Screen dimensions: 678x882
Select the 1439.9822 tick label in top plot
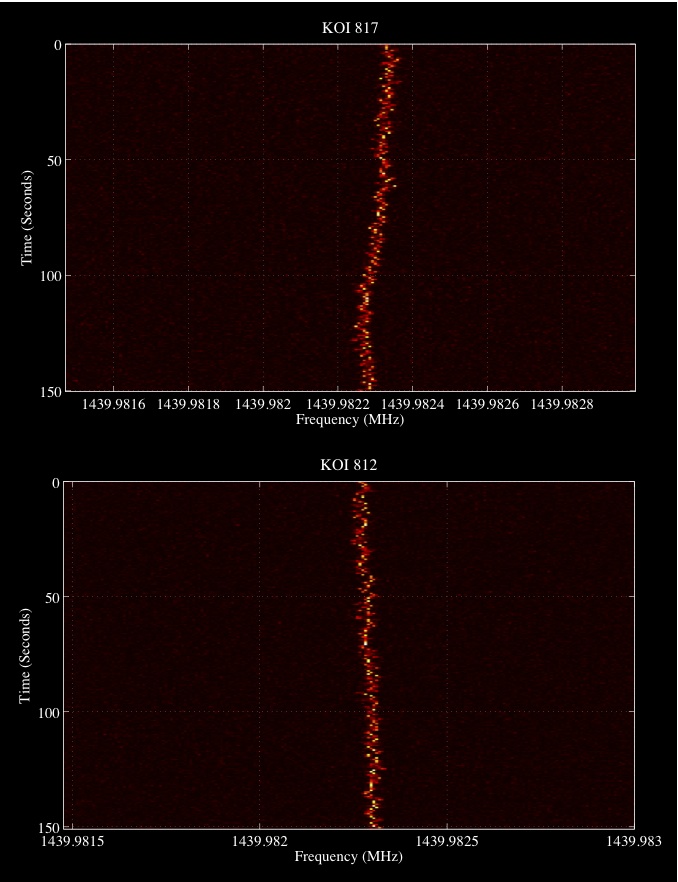pyautogui.click(x=337, y=405)
